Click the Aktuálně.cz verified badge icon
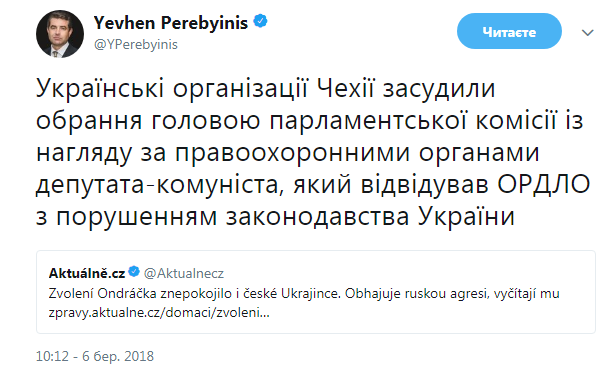The image size is (614, 372). [134, 271]
